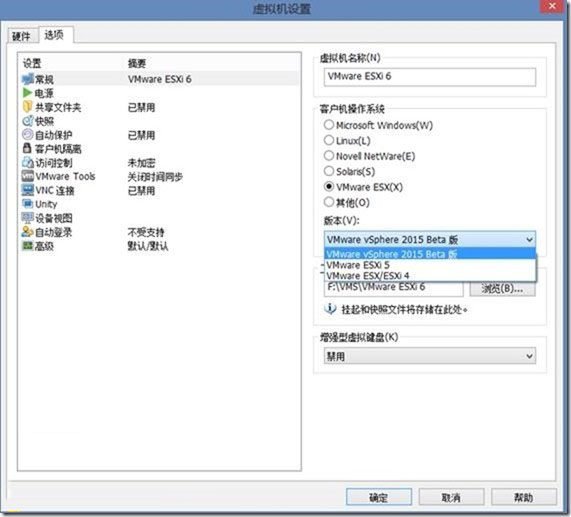The height and width of the screenshot is (517, 571).
Task: Click the 确定 OK button
Action: [379, 497]
